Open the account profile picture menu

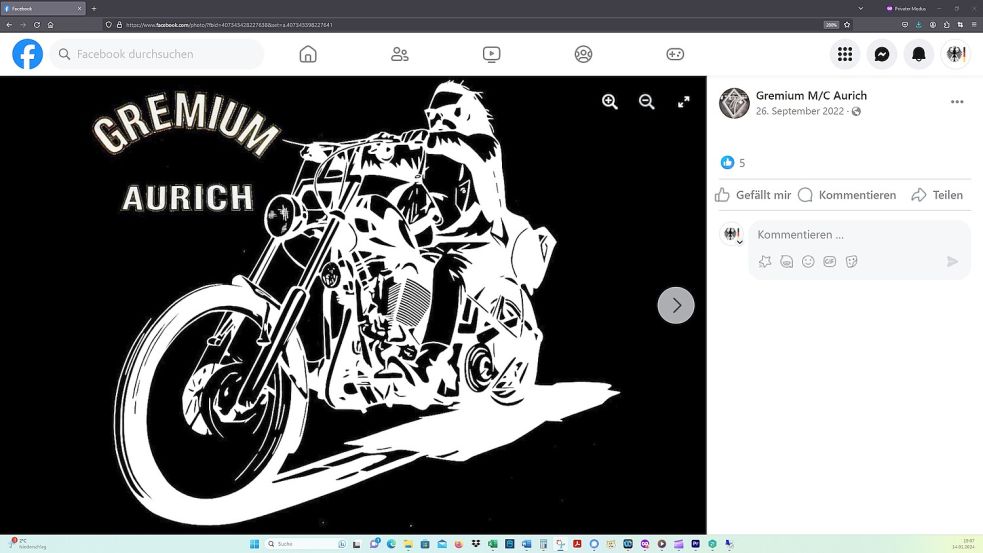click(955, 55)
